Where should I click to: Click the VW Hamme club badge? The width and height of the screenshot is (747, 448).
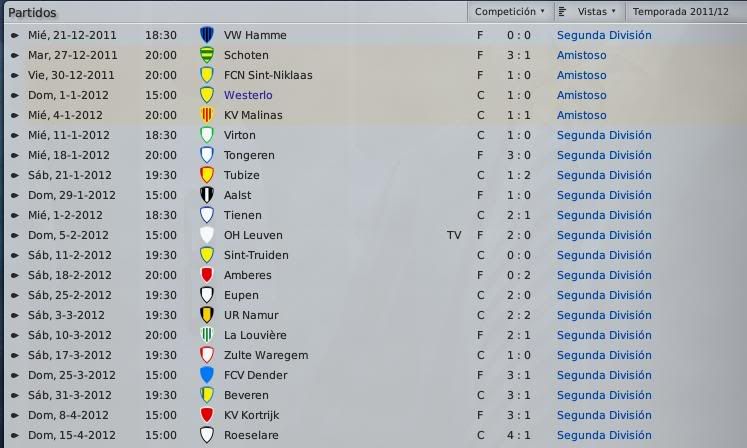206,35
